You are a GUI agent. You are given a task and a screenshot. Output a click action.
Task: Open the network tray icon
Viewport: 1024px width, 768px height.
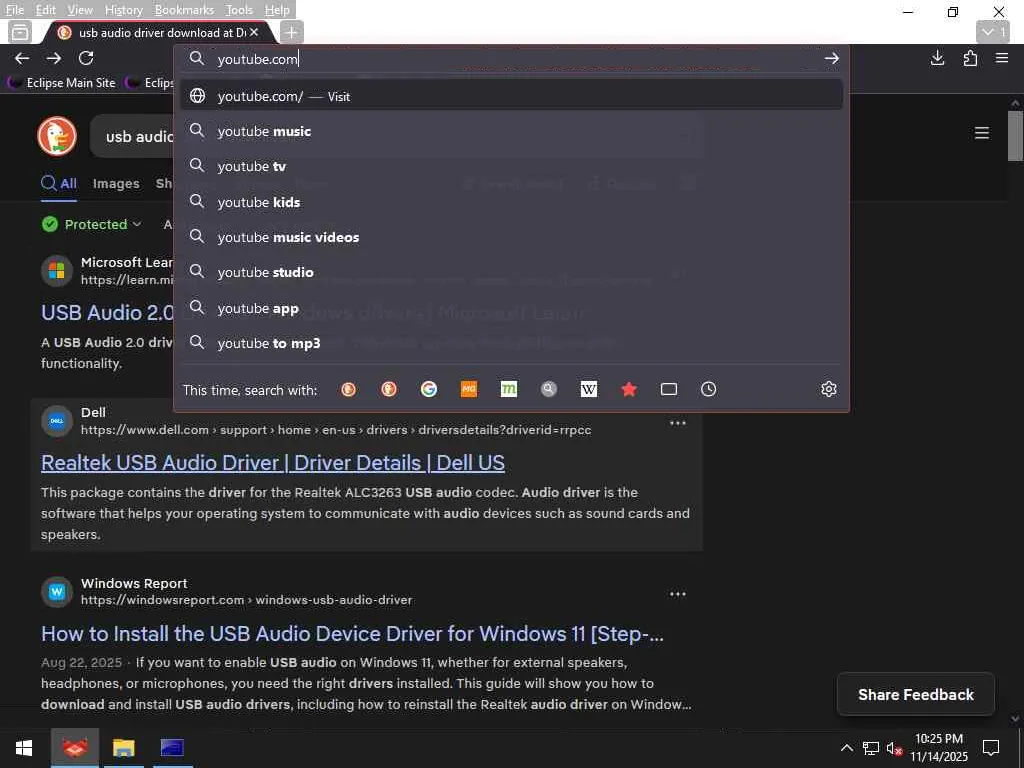pos(871,748)
